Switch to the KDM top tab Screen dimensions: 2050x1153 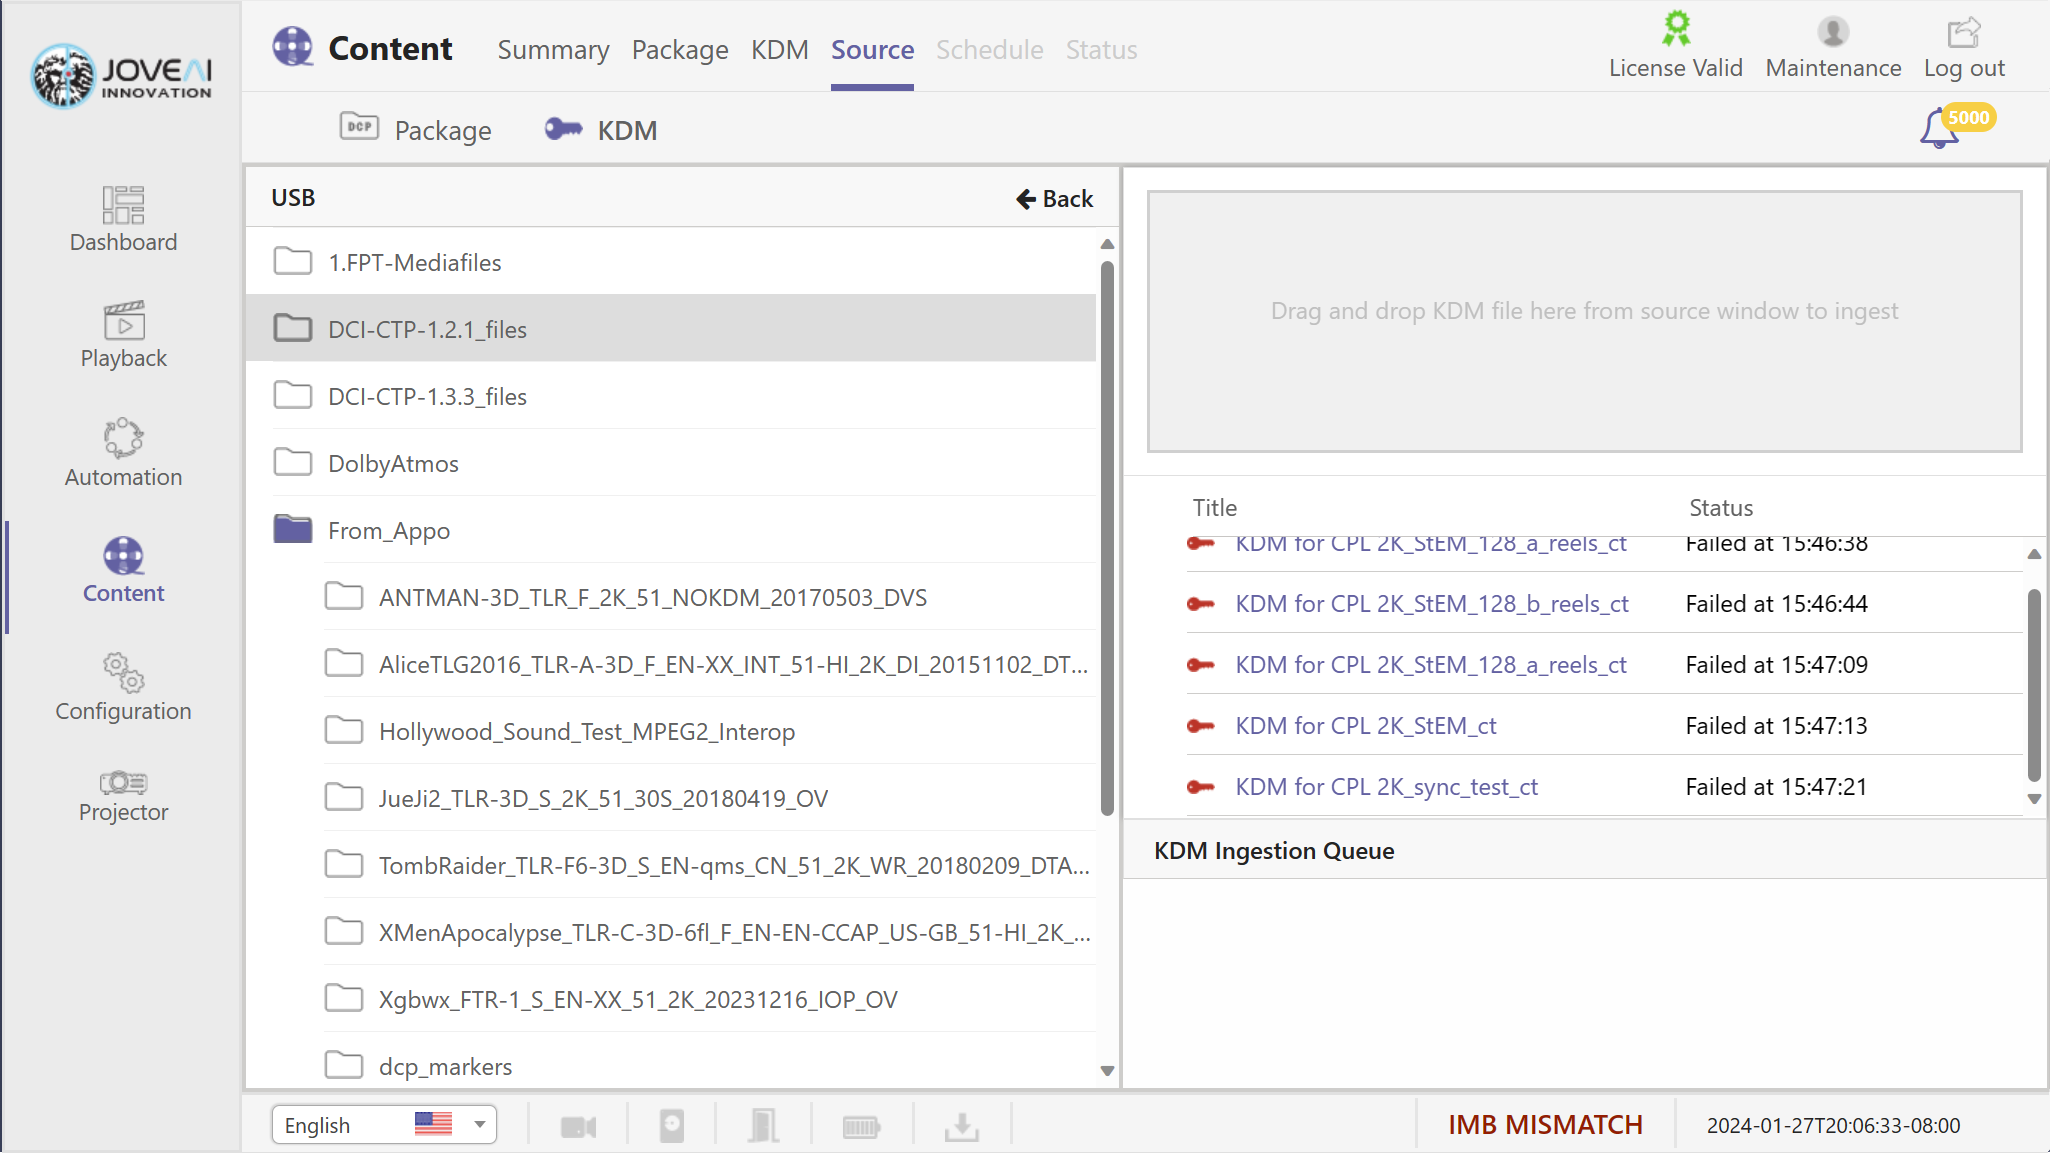click(779, 50)
